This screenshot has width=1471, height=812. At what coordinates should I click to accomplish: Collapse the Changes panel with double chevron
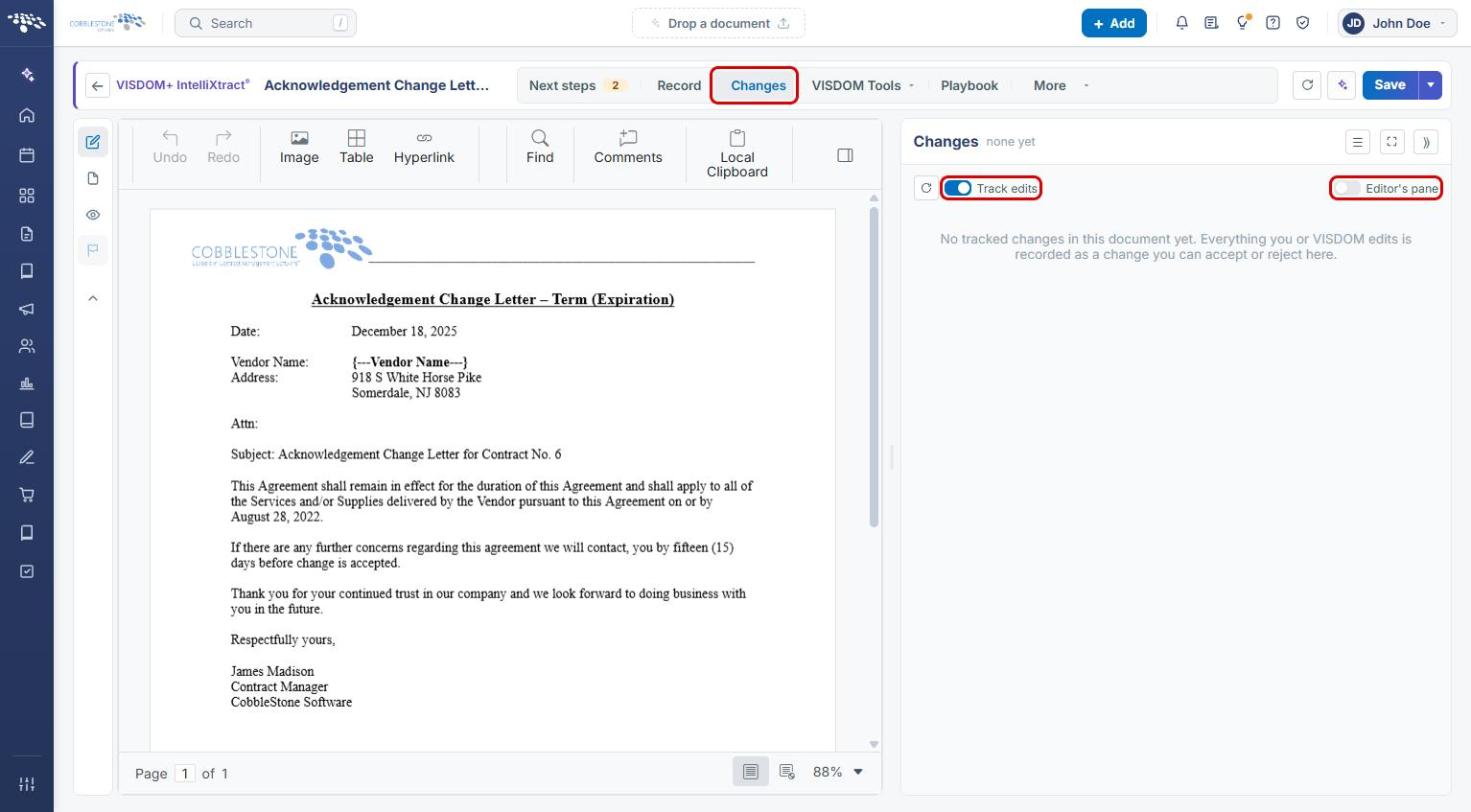point(1426,142)
